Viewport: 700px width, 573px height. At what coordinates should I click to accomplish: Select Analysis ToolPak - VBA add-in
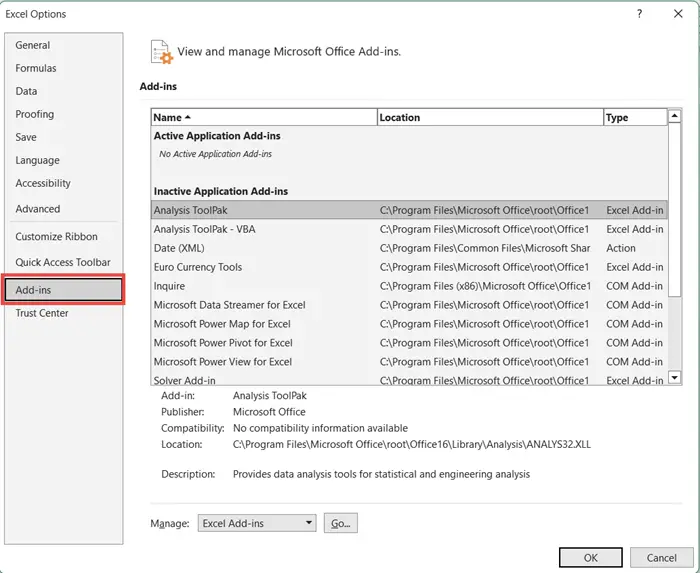(x=409, y=229)
